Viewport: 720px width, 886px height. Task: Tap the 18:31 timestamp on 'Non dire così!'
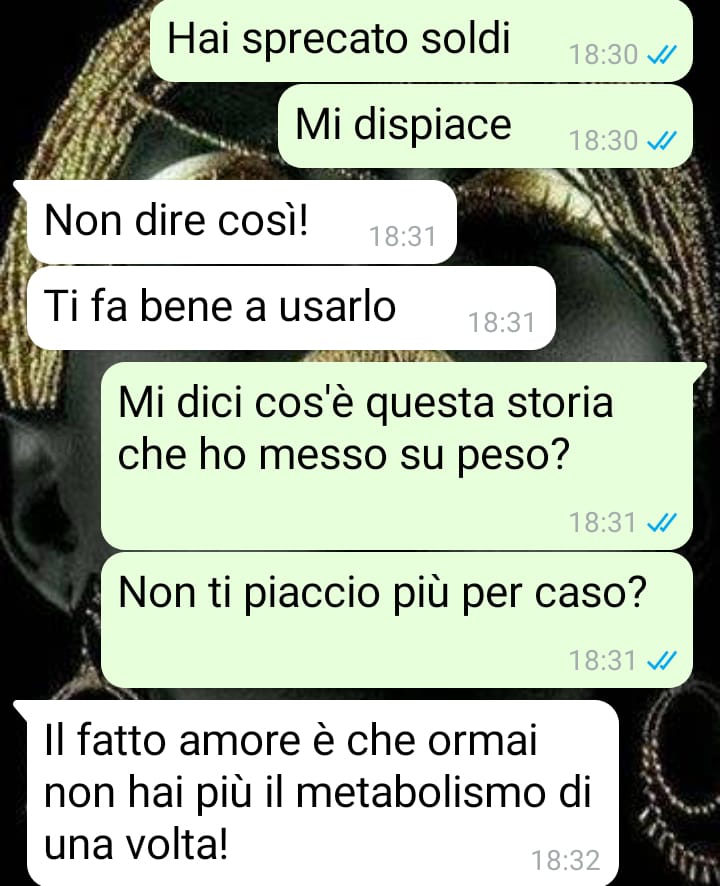pyautogui.click(x=402, y=236)
